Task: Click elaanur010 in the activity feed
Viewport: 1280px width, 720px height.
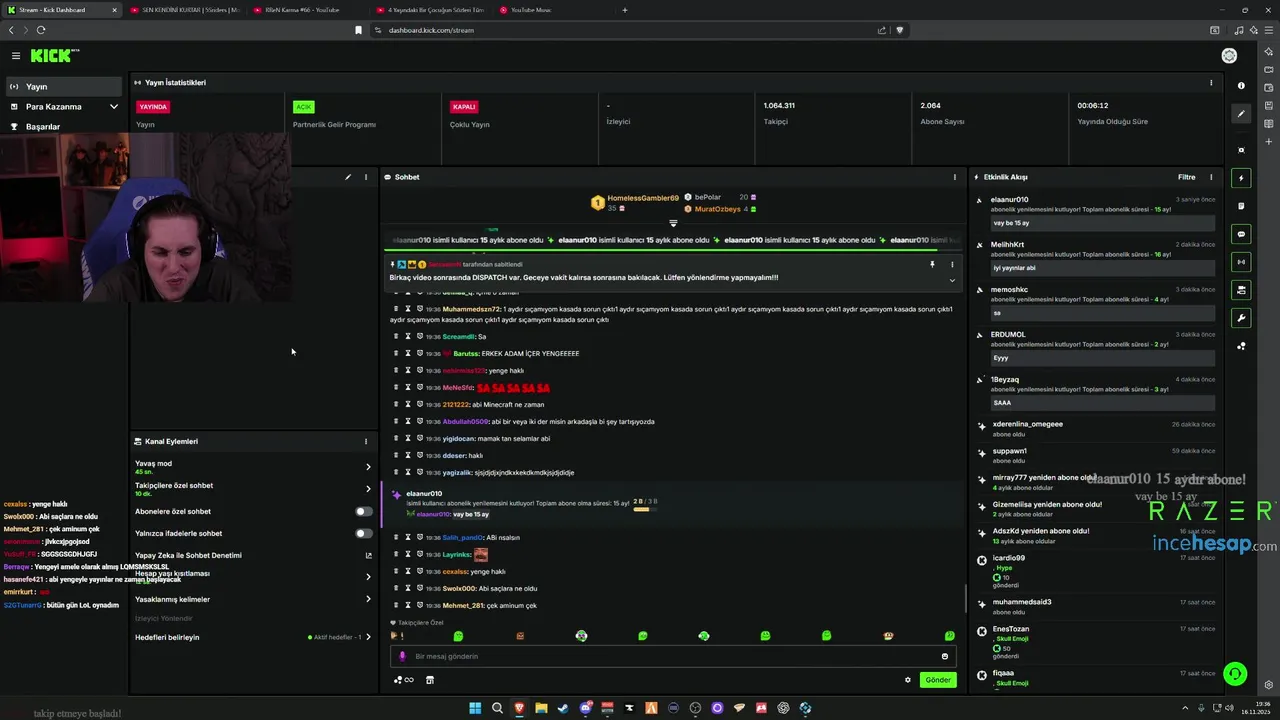Action: [1009, 199]
